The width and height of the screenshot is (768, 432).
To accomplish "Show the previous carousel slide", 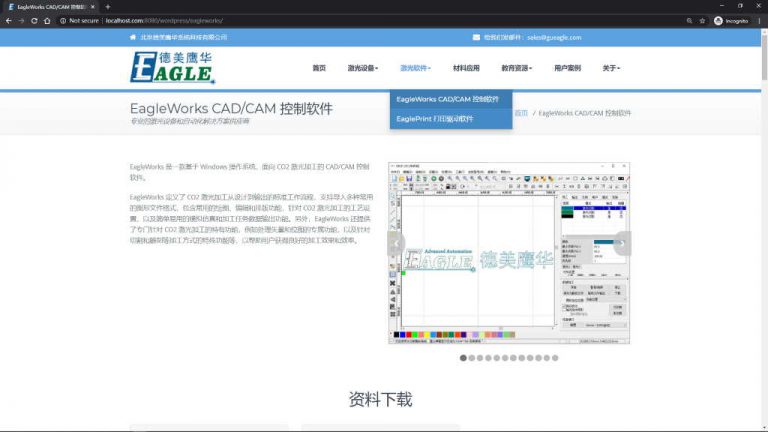I will (x=396, y=243).
